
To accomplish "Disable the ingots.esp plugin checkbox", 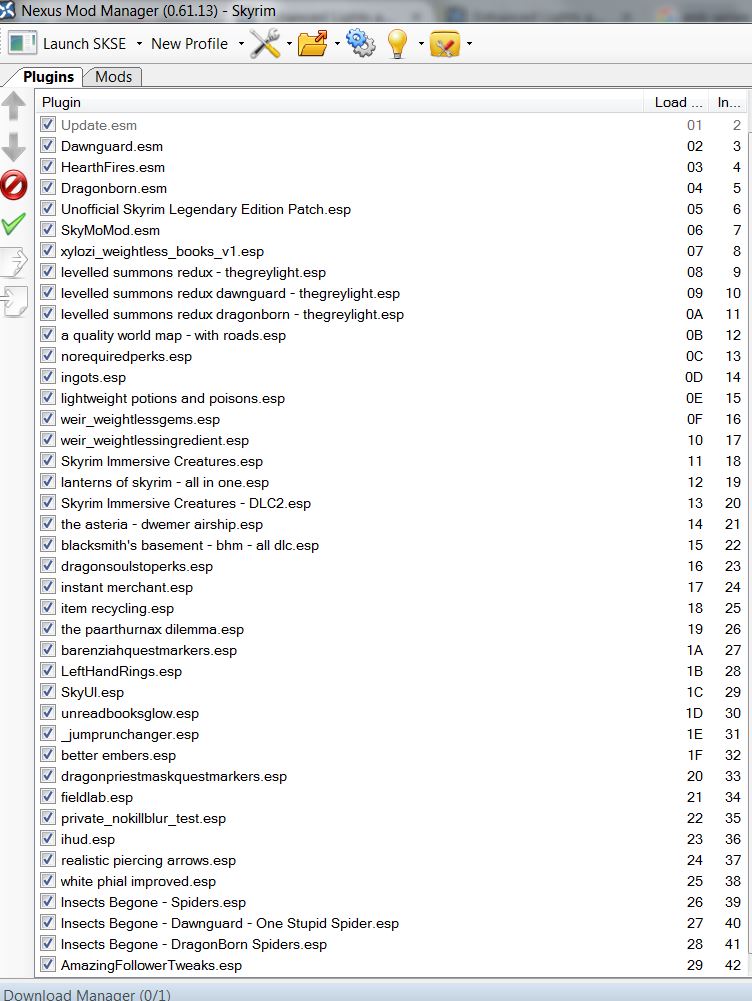I will tap(48, 376).
